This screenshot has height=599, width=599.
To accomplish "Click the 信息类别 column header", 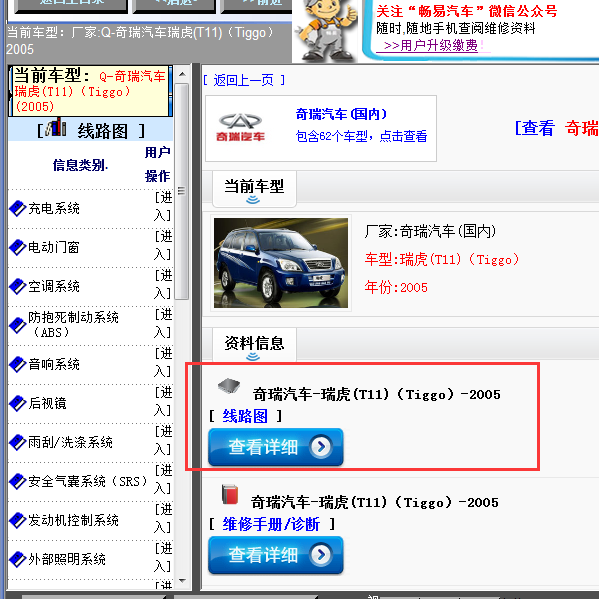I will tap(81, 165).
